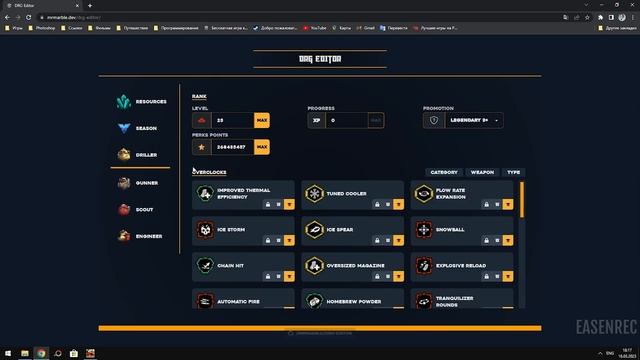Open the Gmail bookmark
Screen dimensions: 640x360
point(366,28)
